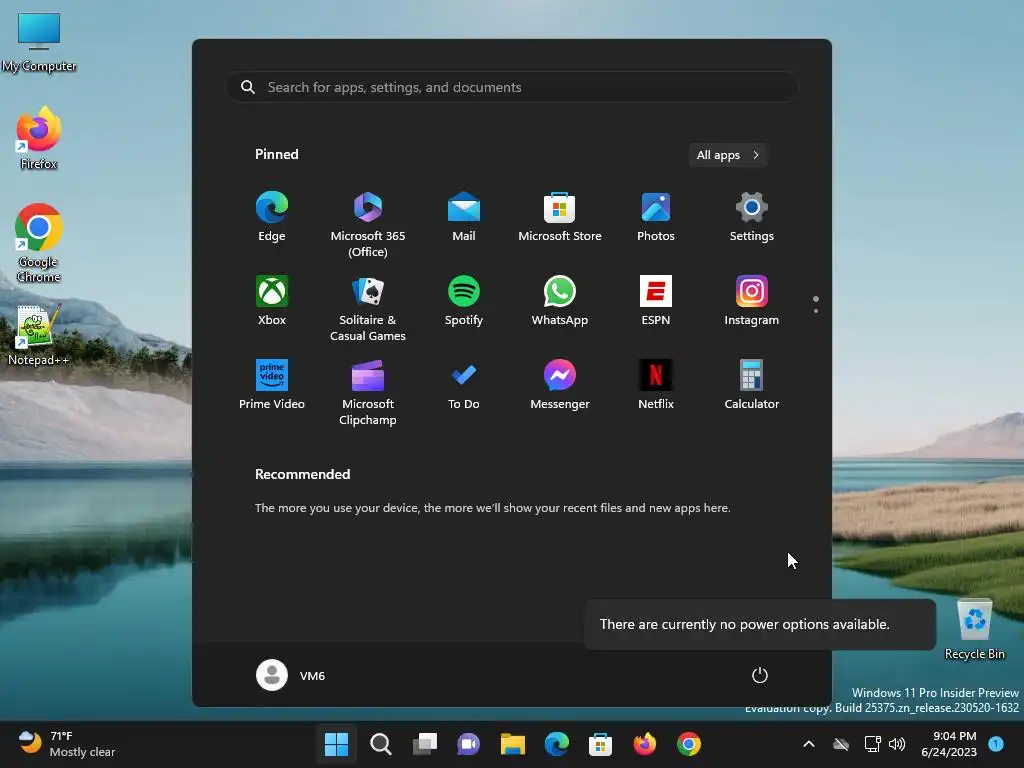
Task: Open Edge from pinned apps
Action: coord(272,217)
